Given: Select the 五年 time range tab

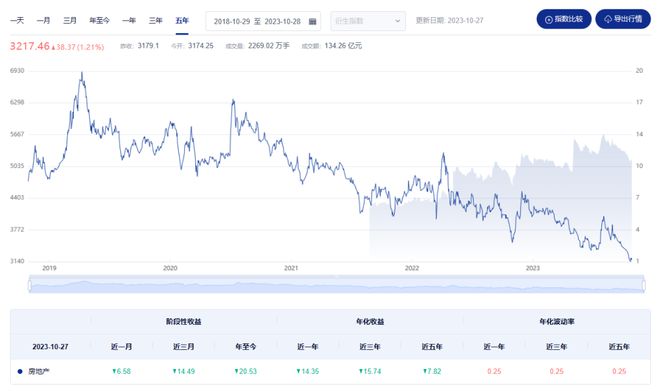Looking at the screenshot, I should point(182,20).
